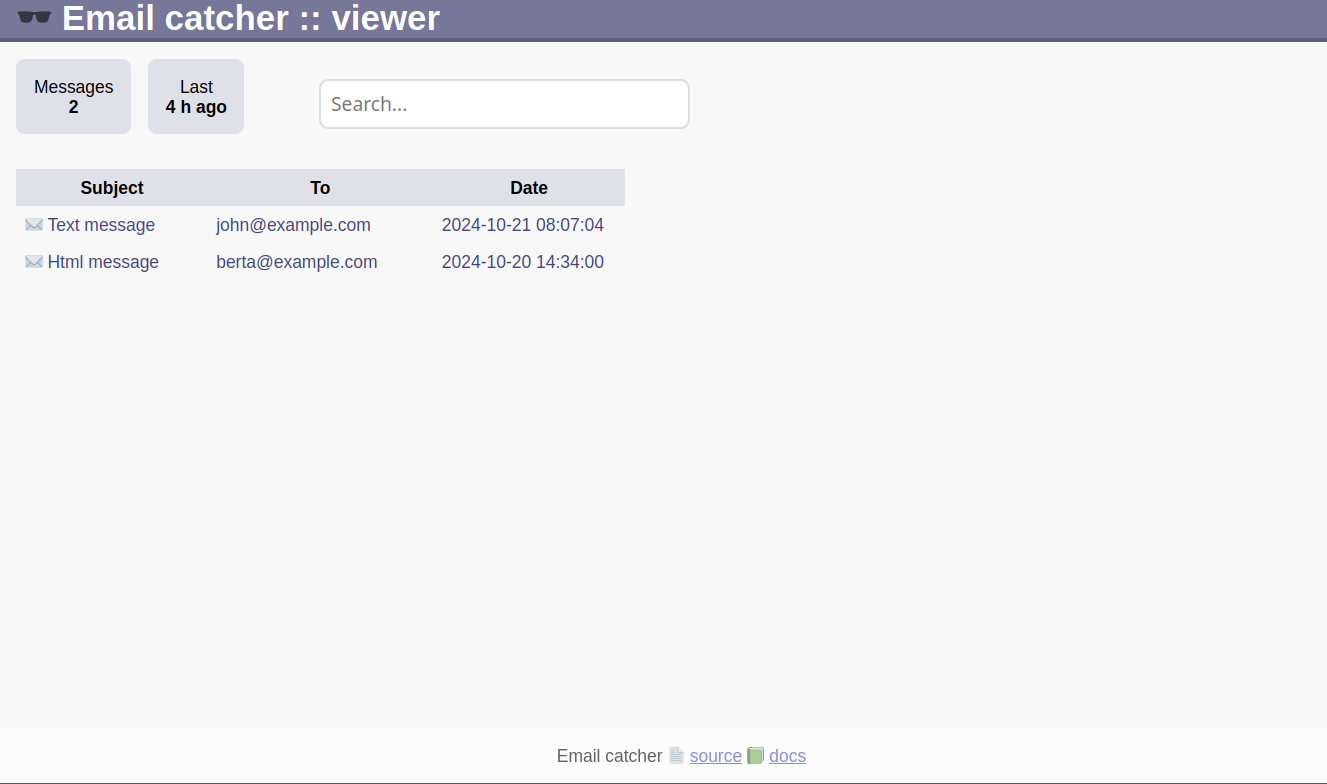The width and height of the screenshot is (1327, 784).
Task: Open the docs link in footer
Action: [x=787, y=756]
